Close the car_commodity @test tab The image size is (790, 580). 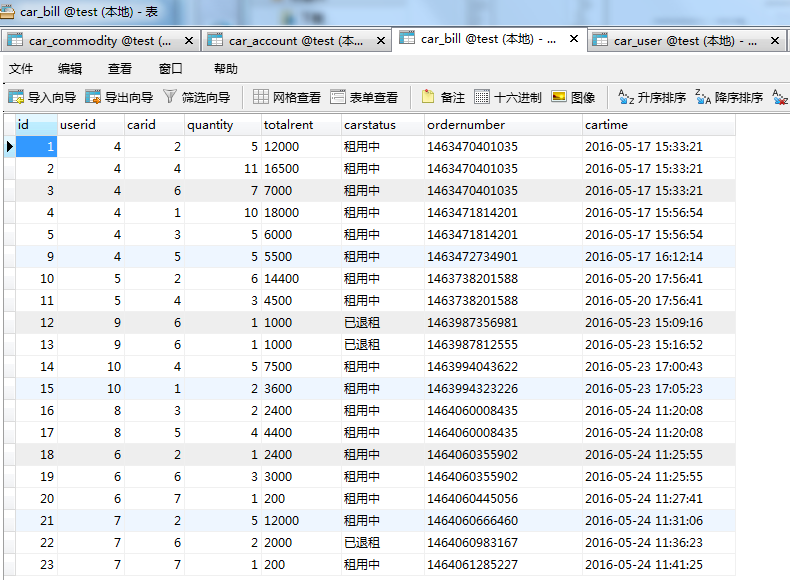(x=189, y=40)
